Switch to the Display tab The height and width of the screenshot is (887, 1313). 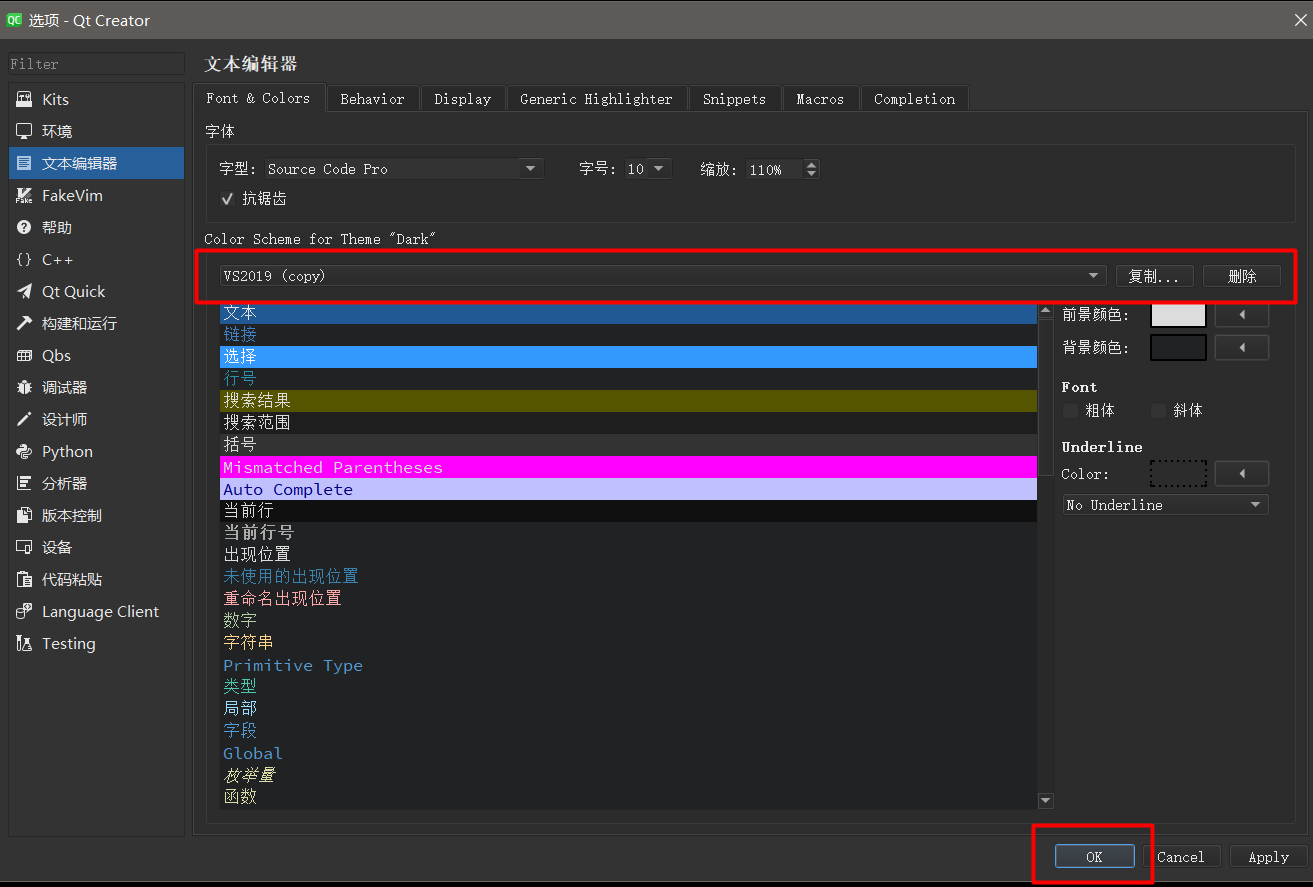(x=463, y=99)
